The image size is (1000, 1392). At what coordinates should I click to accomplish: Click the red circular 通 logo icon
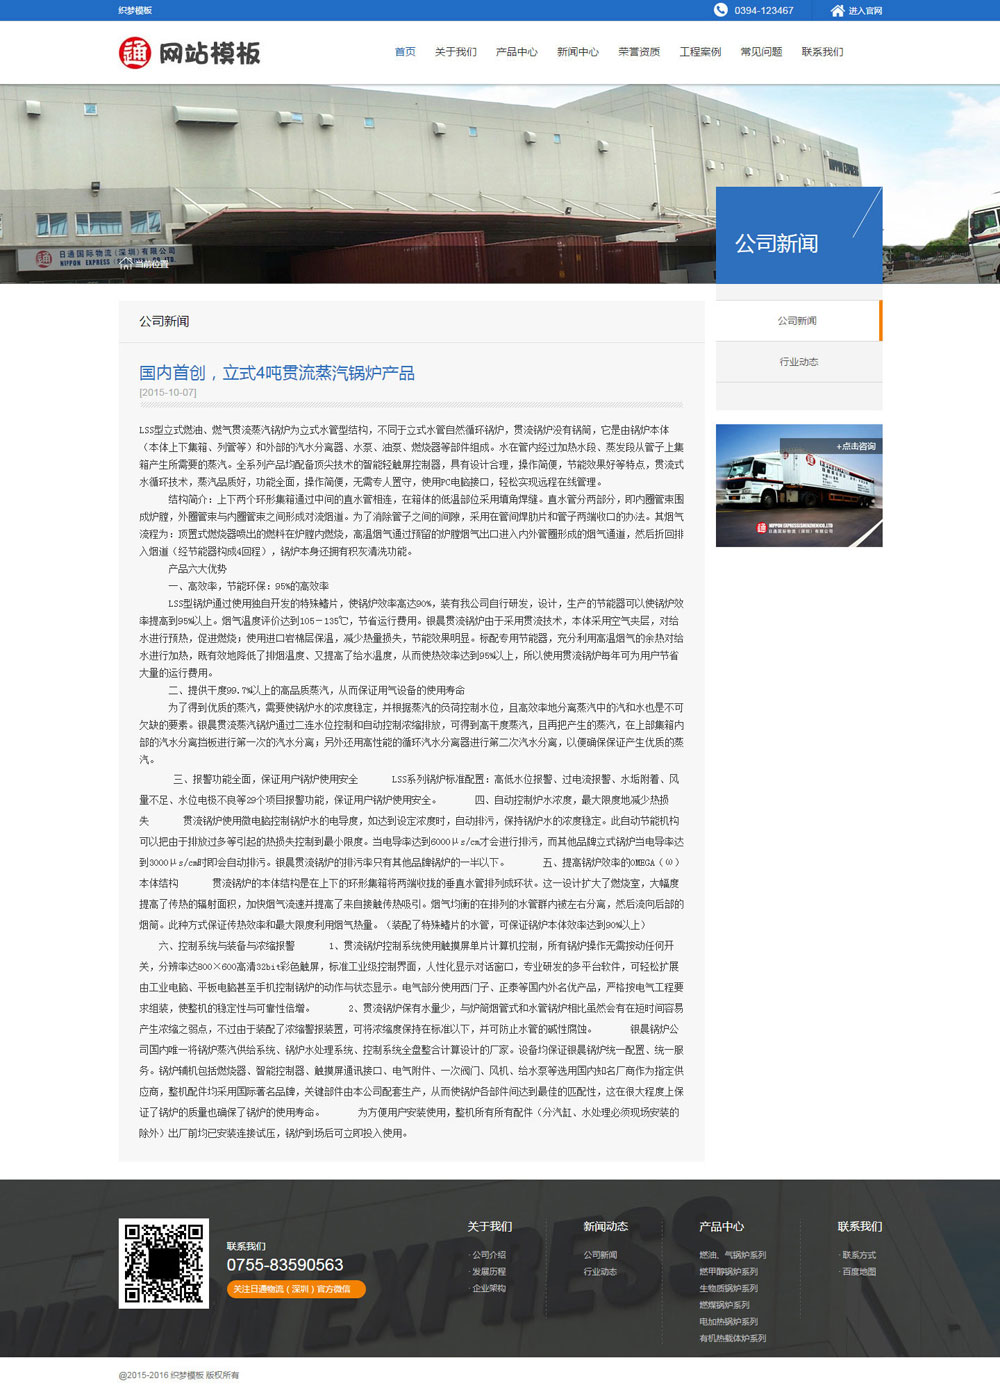pos(135,51)
